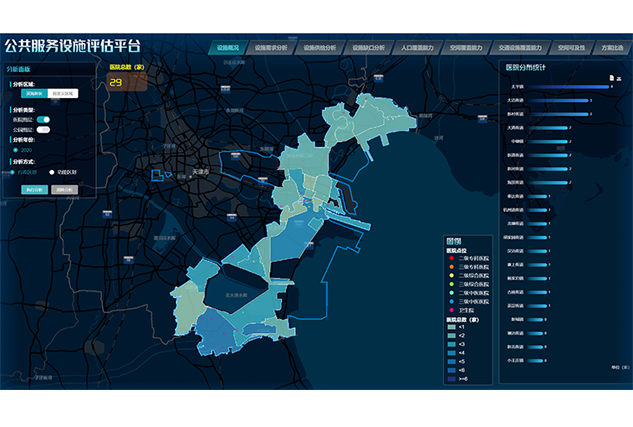Click the red 二级专科医院 legend dot
Screen dimensions: 633x427
pos(451,259)
